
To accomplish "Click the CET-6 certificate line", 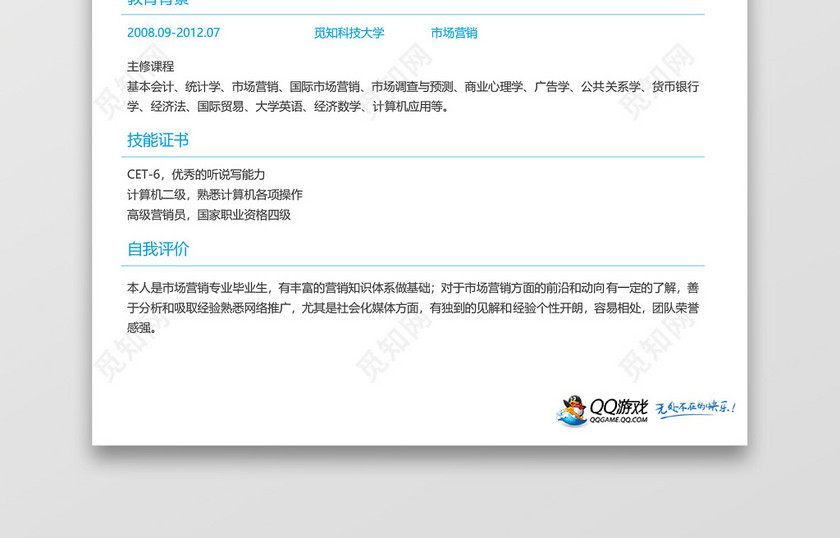I will point(196,174).
